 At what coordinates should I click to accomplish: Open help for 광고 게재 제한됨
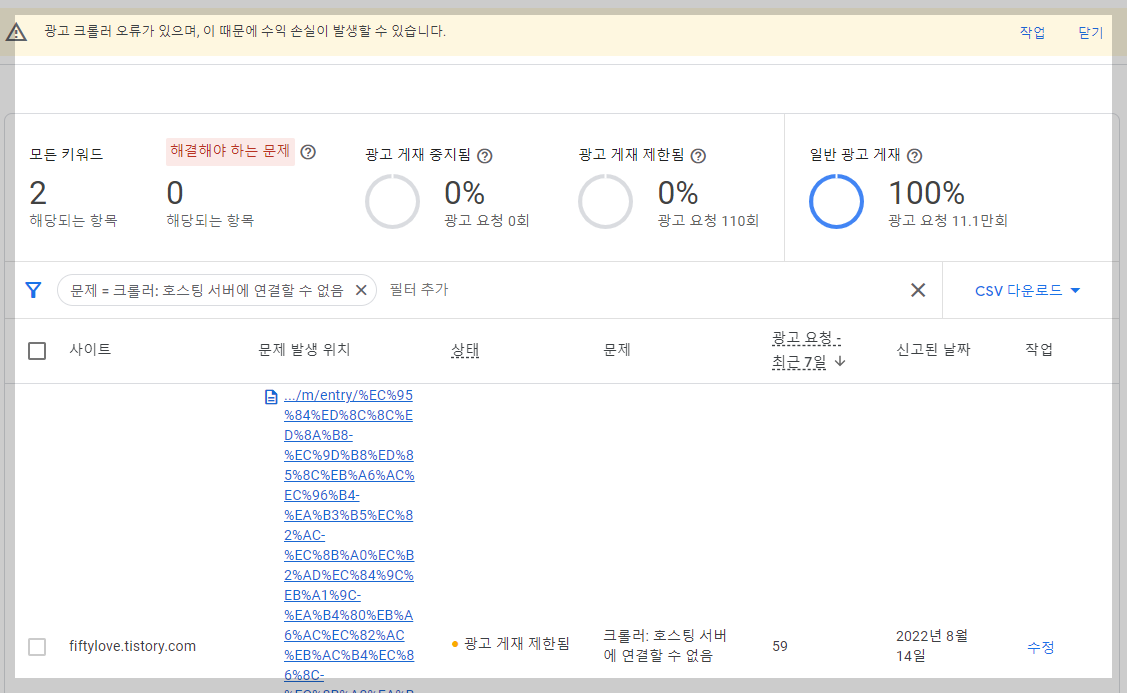(698, 156)
